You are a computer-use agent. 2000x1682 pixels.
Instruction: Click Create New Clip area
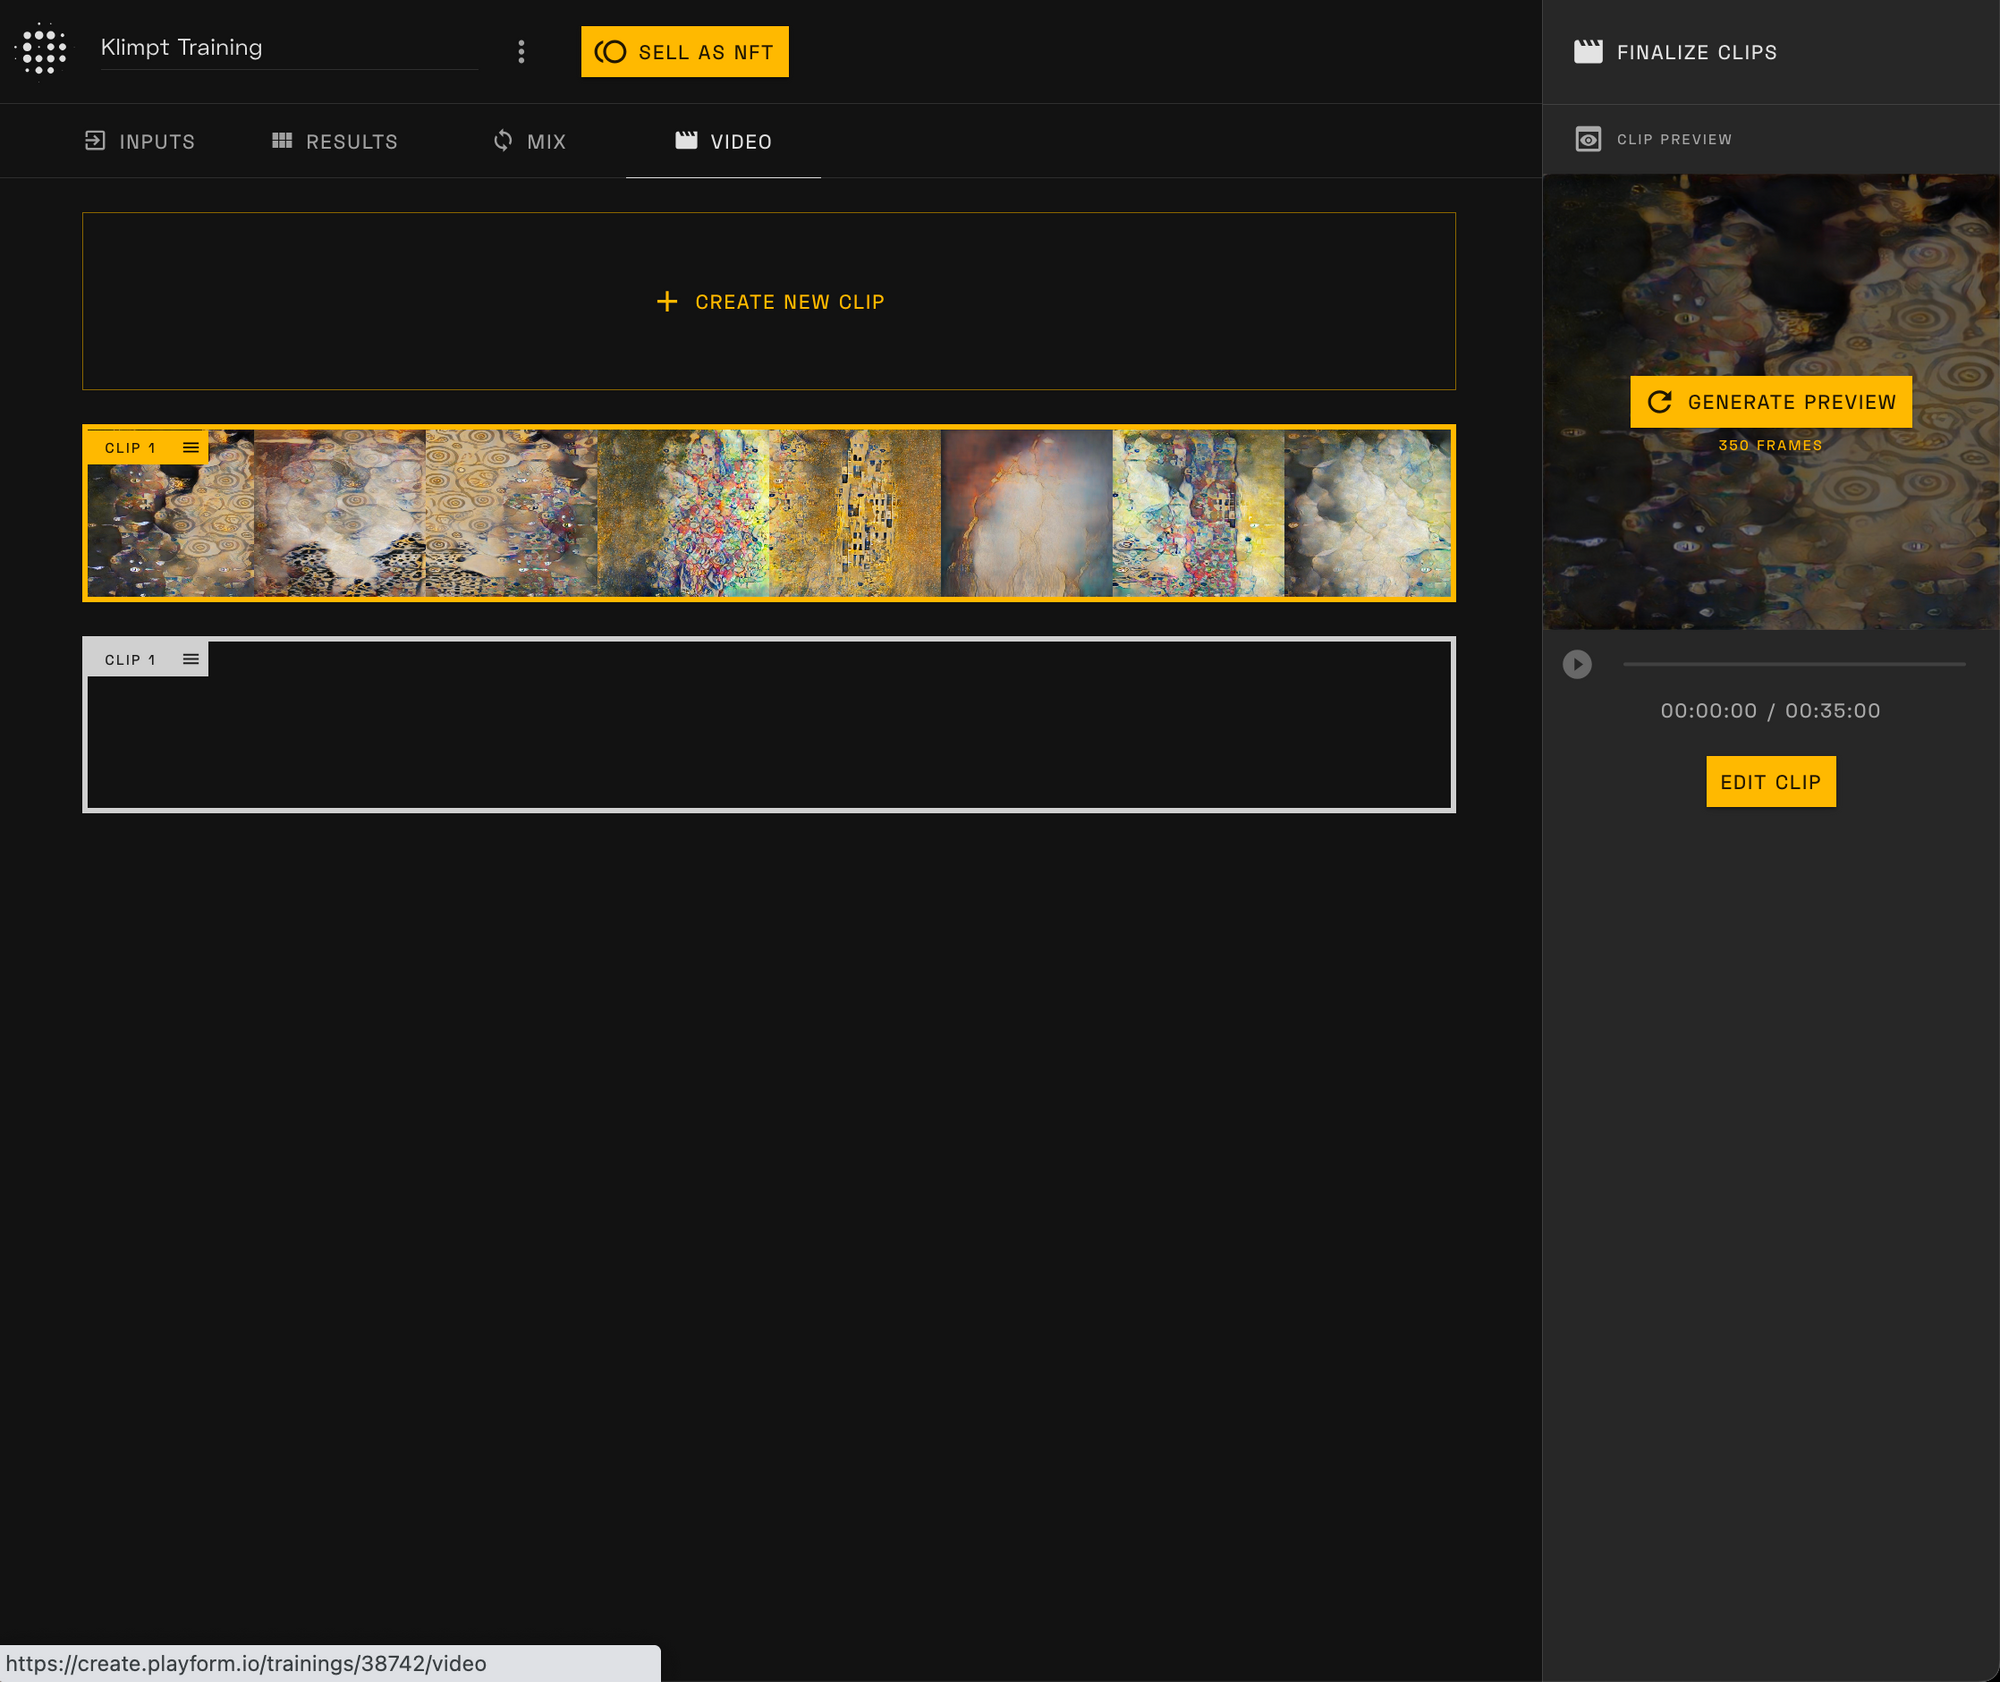[769, 301]
